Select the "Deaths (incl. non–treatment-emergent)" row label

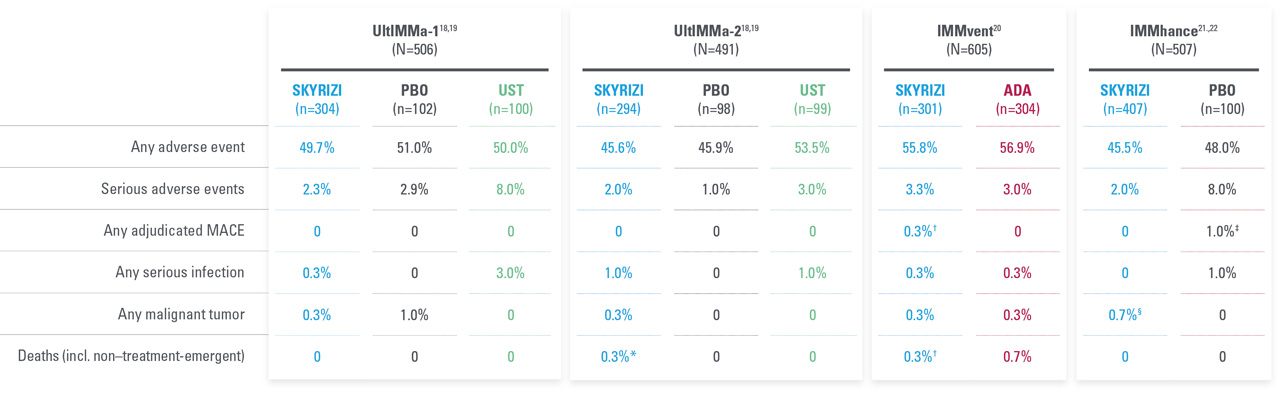click(131, 356)
